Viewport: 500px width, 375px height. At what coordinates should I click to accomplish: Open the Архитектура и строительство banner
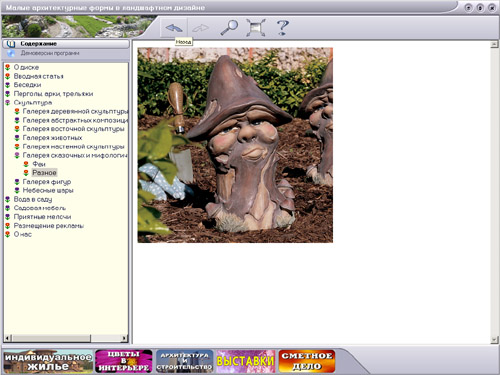tap(184, 361)
